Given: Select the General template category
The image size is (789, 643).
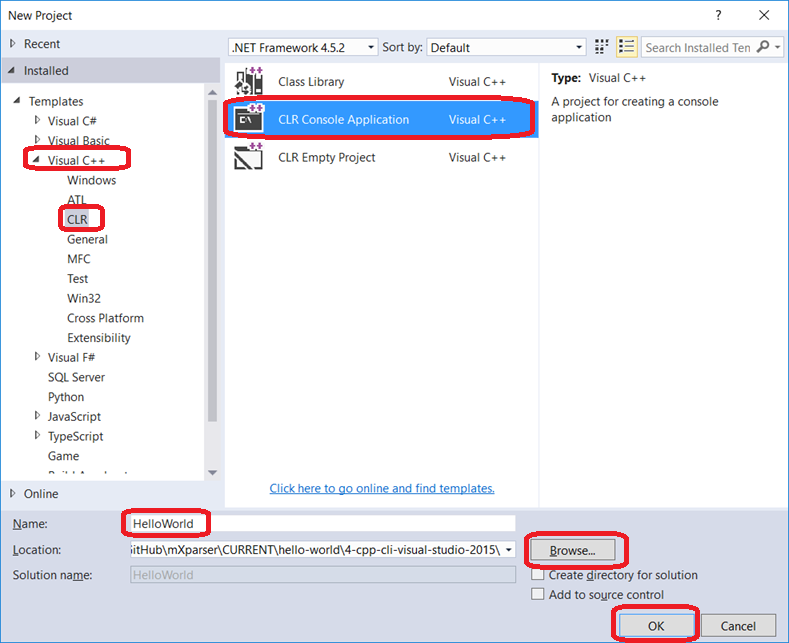Looking at the screenshot, I should [87, 239].
